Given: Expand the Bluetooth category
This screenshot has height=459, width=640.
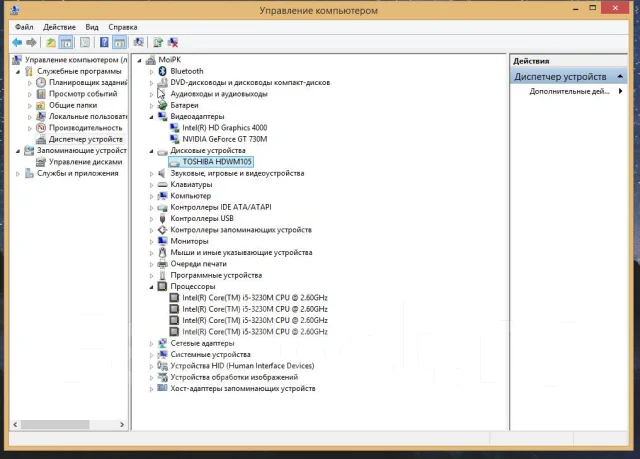Looking at the screenshot, I should pyautogui.click(x=151, y=71).
